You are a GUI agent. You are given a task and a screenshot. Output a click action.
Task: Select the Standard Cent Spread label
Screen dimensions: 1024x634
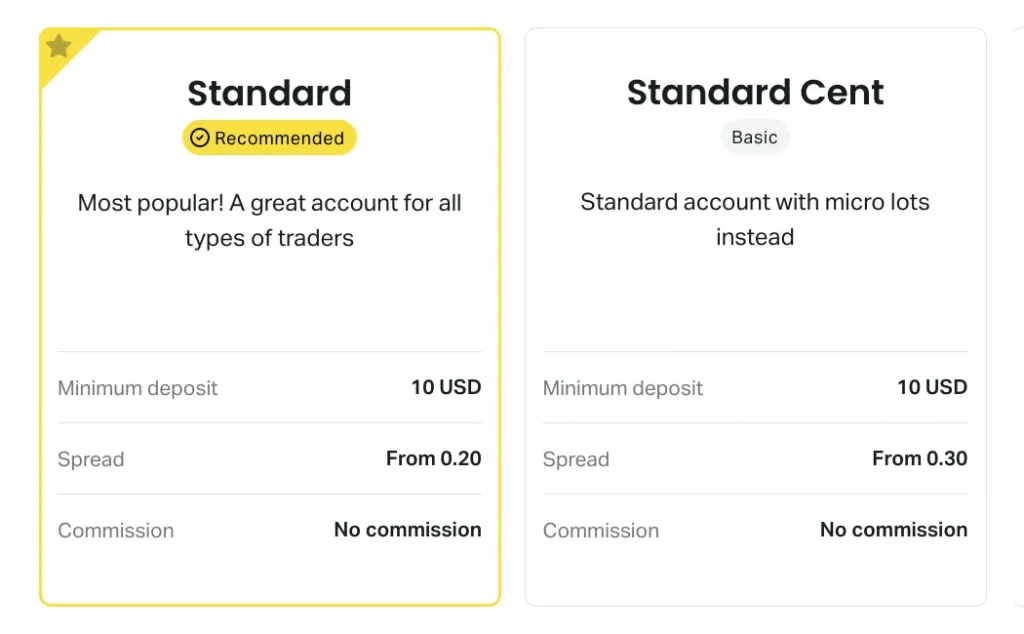tap(576, 459)
